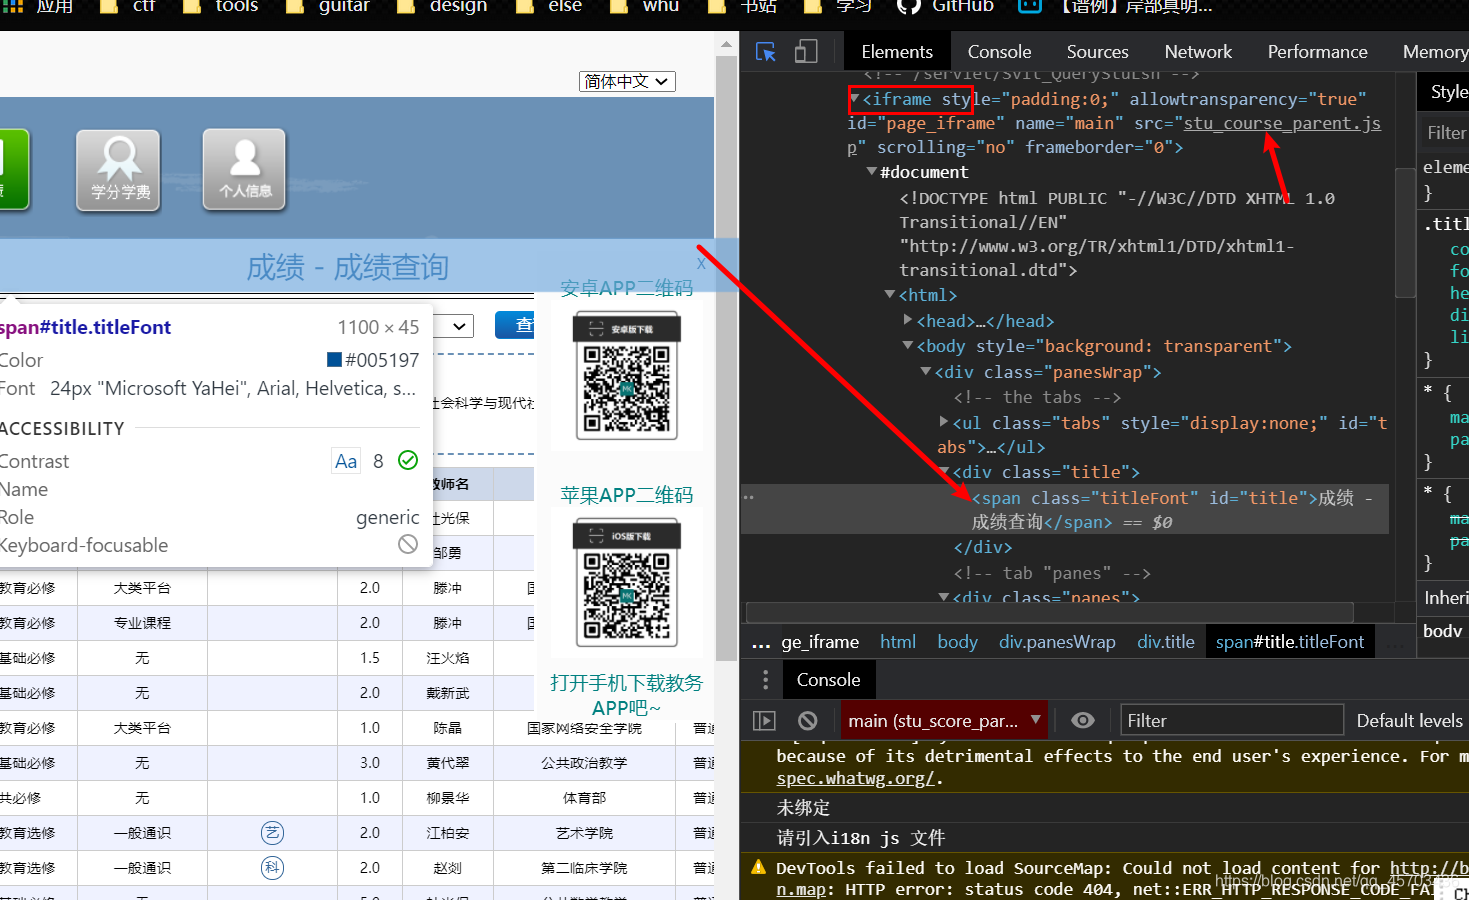
Task: Switch to the Elements tab
Action: pyautogui.click(x=897, y=52)
